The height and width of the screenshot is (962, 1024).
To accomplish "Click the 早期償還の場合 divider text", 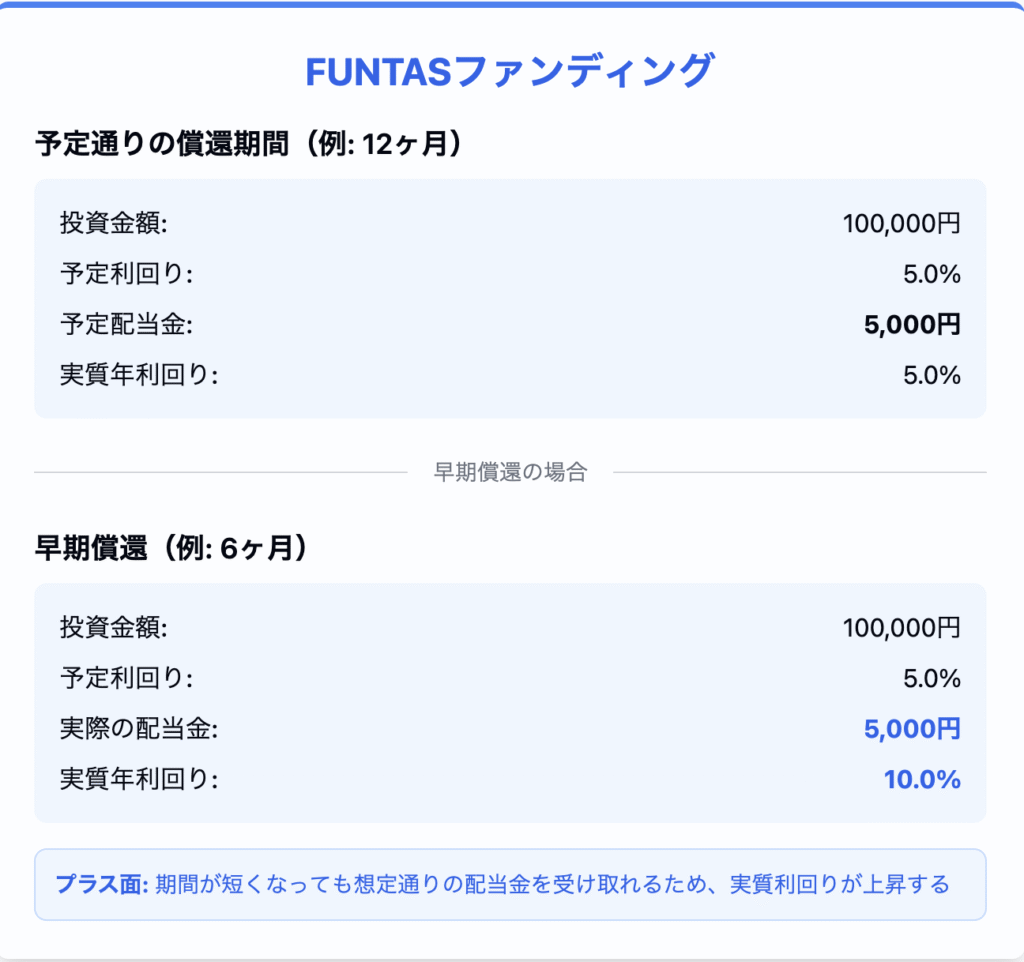I will [511, 472].
